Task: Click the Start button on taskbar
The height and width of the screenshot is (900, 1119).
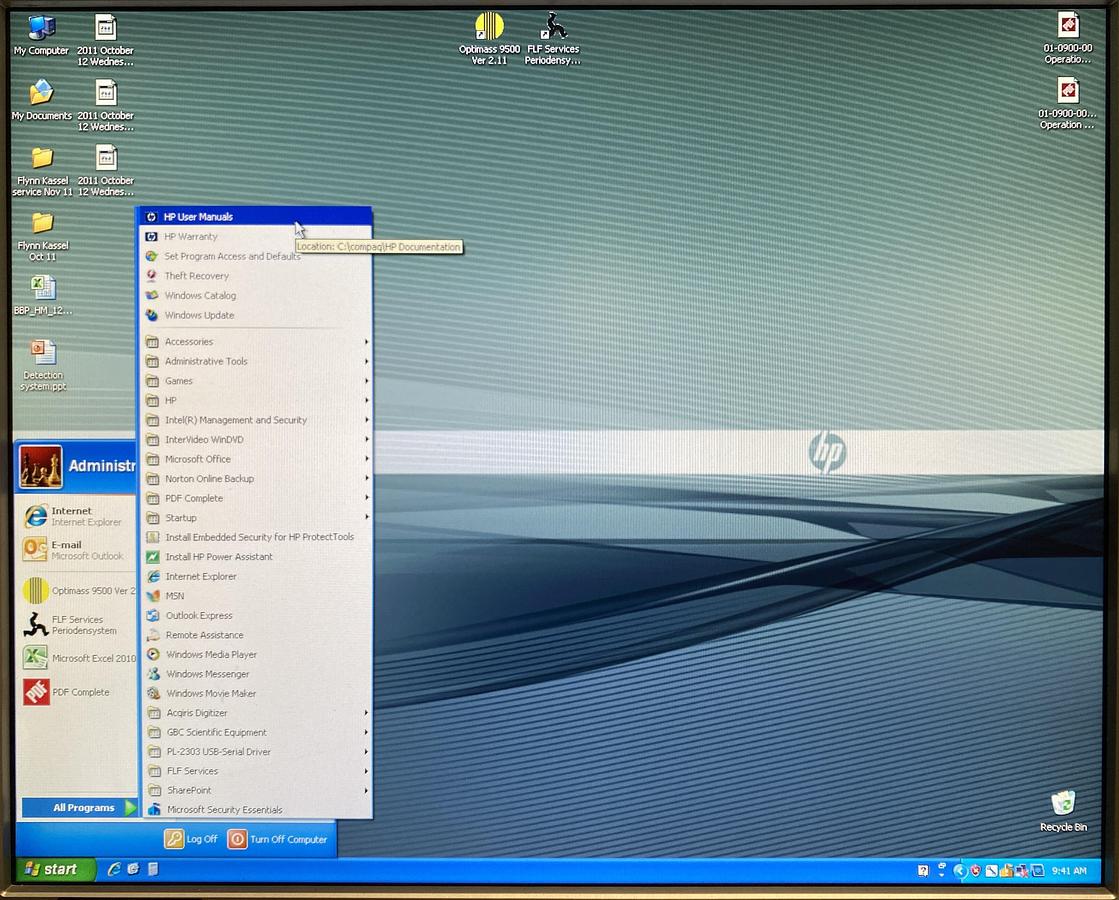Action: tap(54, 870)
